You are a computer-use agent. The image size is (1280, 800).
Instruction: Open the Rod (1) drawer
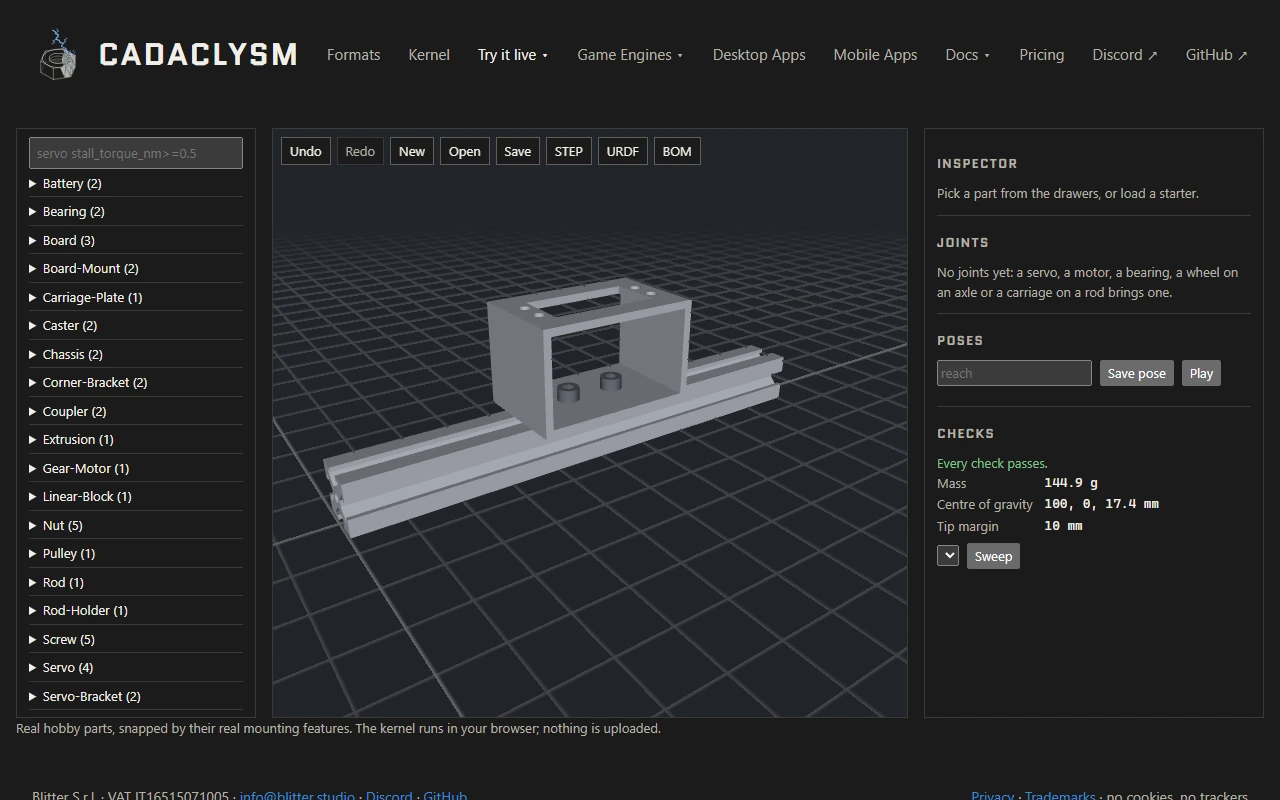pos(136,582)
